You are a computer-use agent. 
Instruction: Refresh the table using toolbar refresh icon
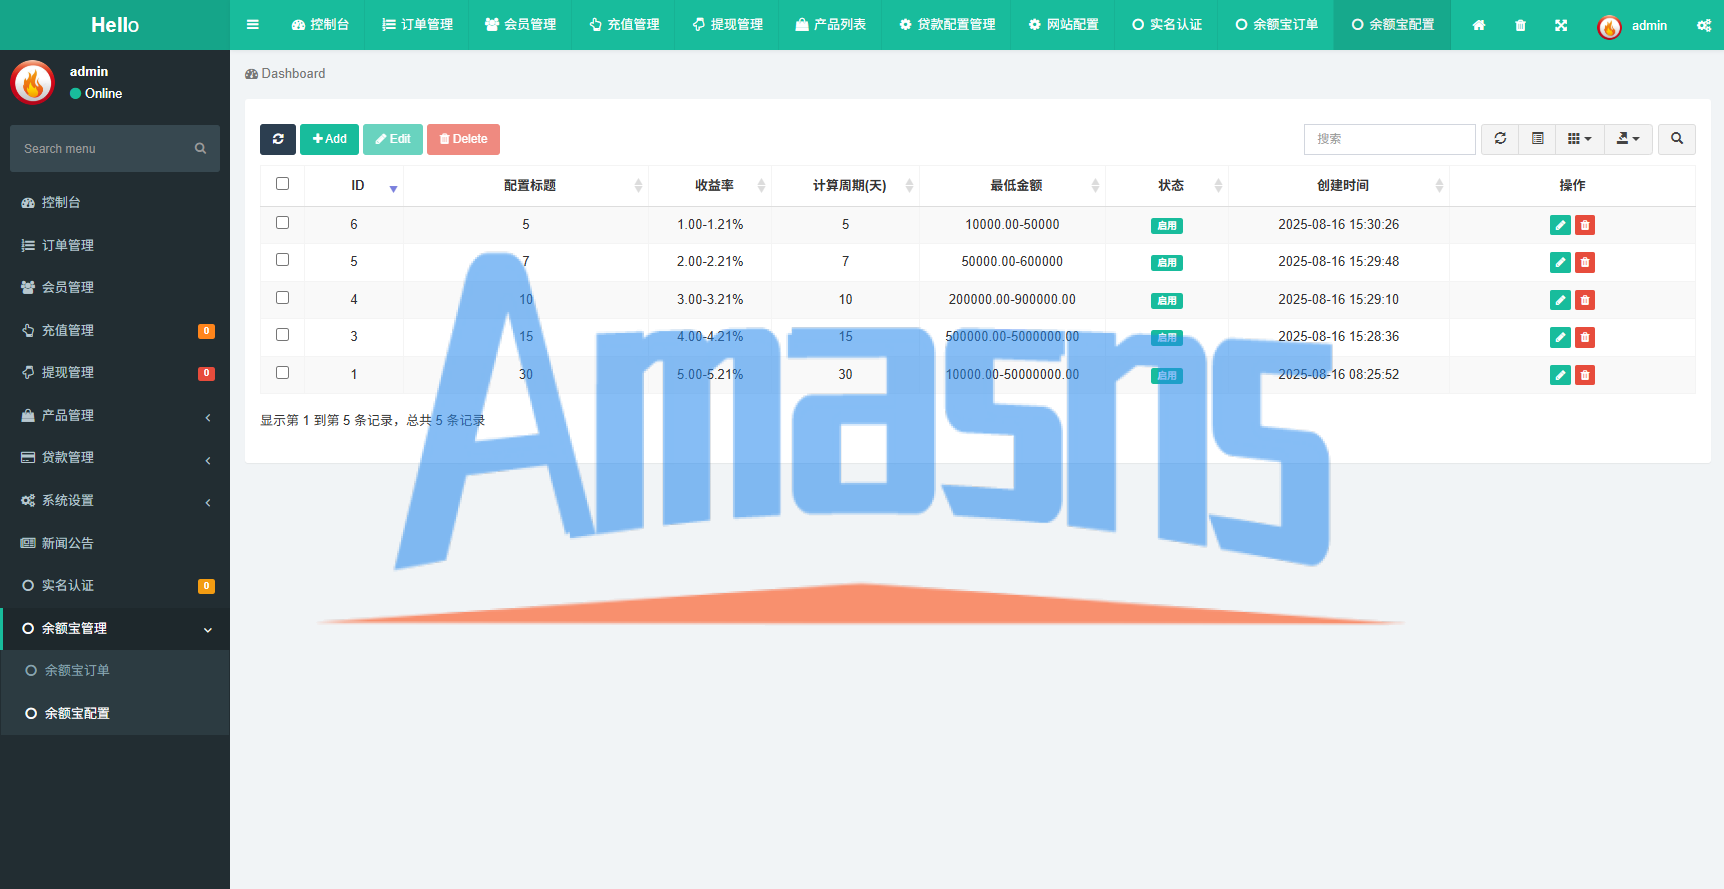point(1500,139)
